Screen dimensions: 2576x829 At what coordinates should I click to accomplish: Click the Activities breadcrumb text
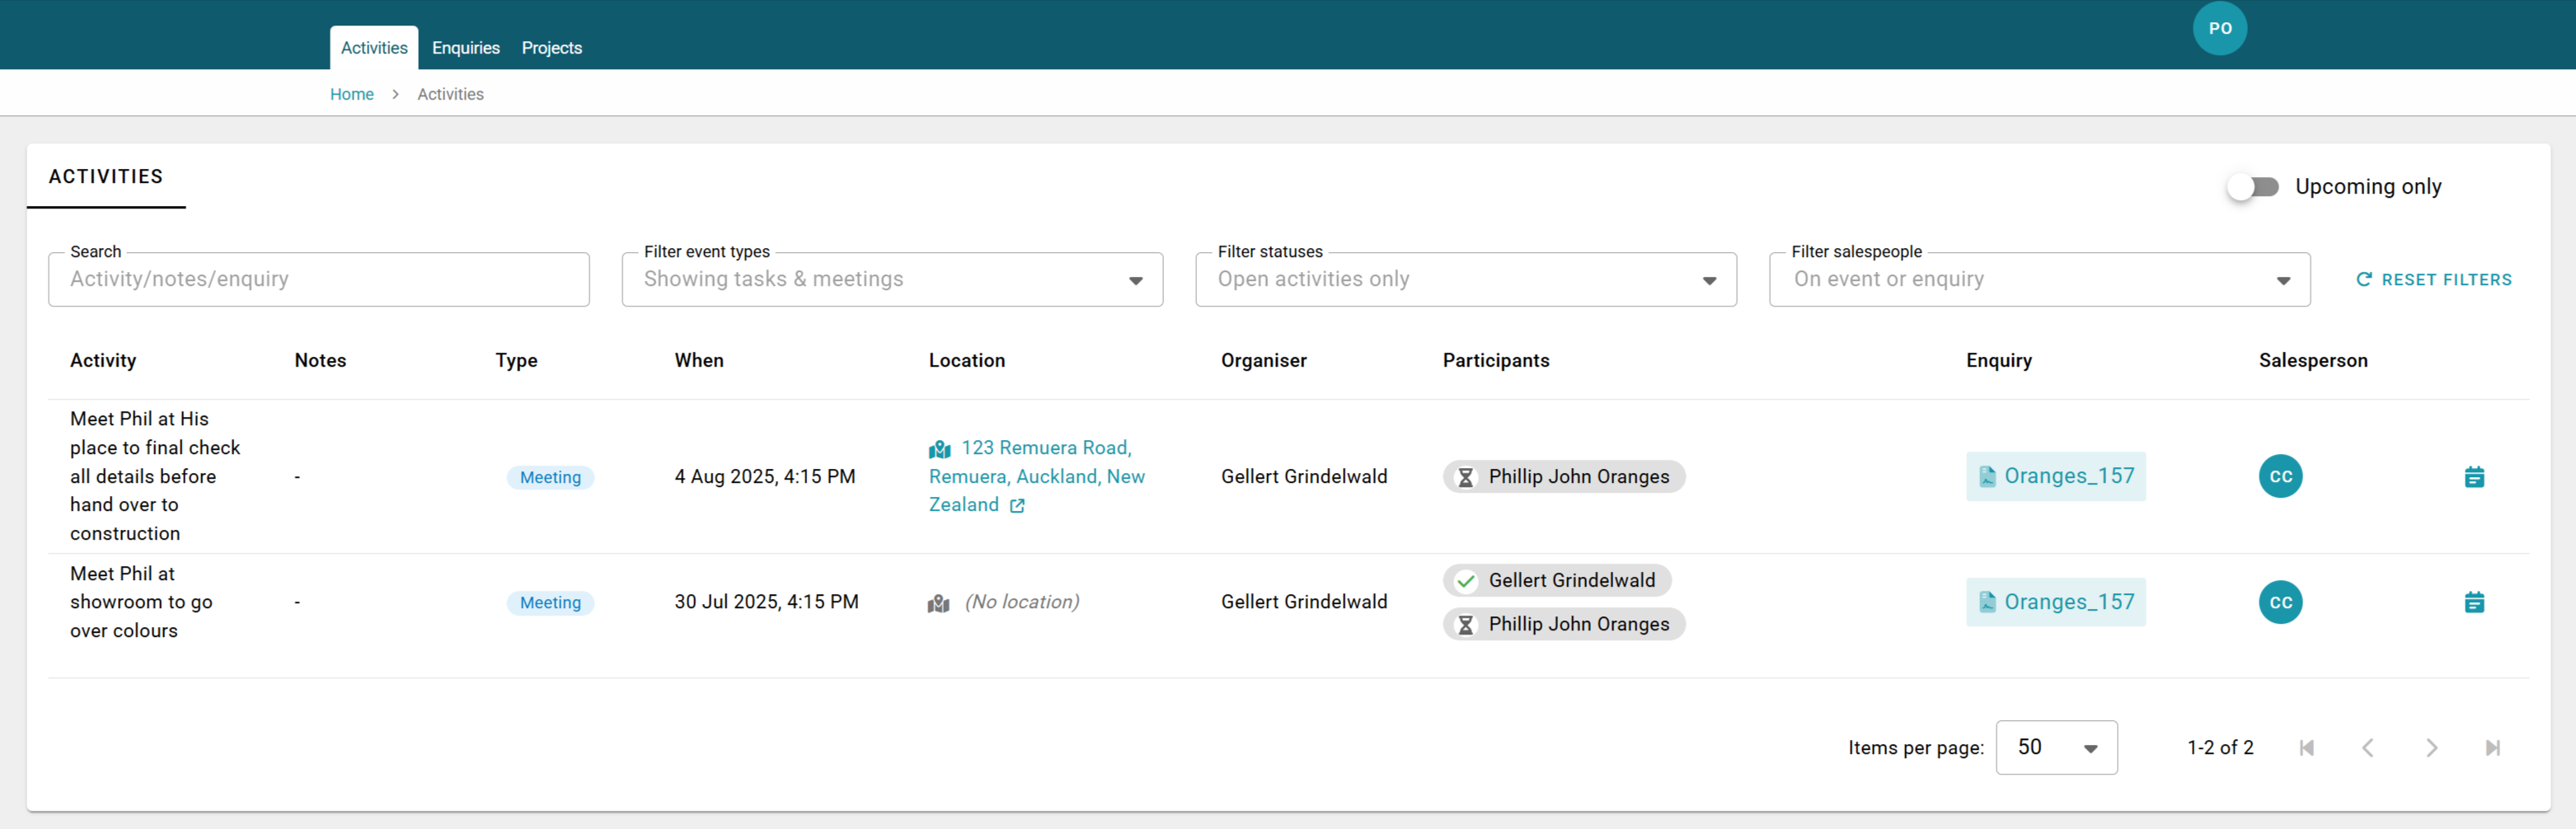[x=450, y=94]
